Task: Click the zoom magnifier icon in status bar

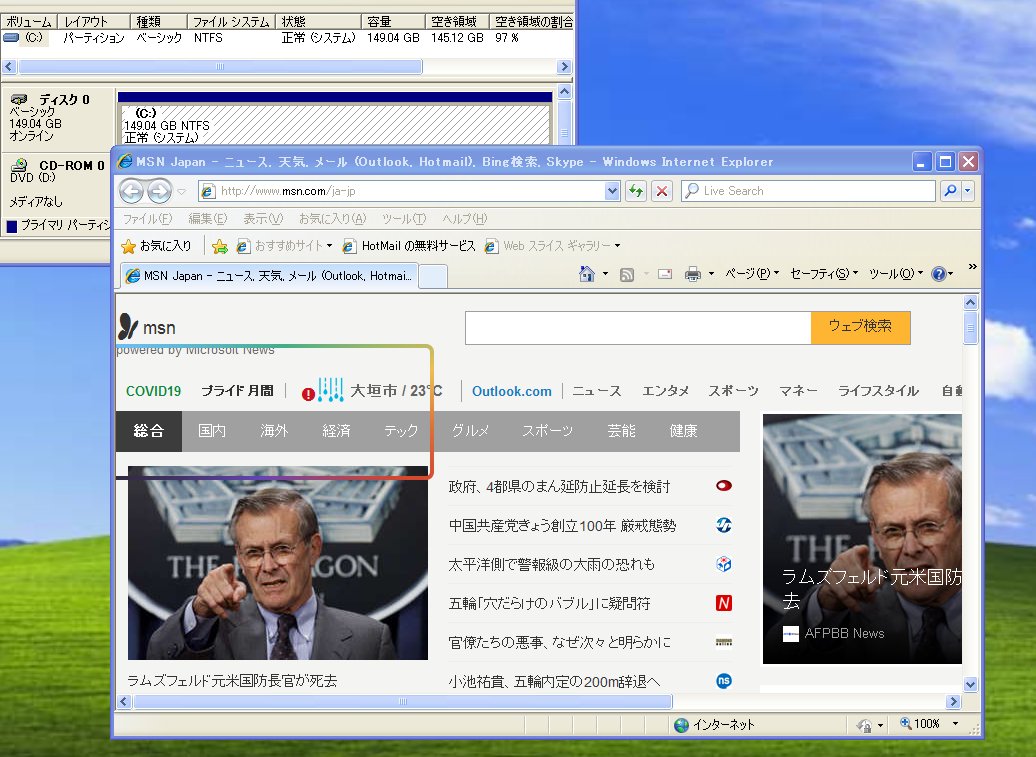Action: (906, 723)
